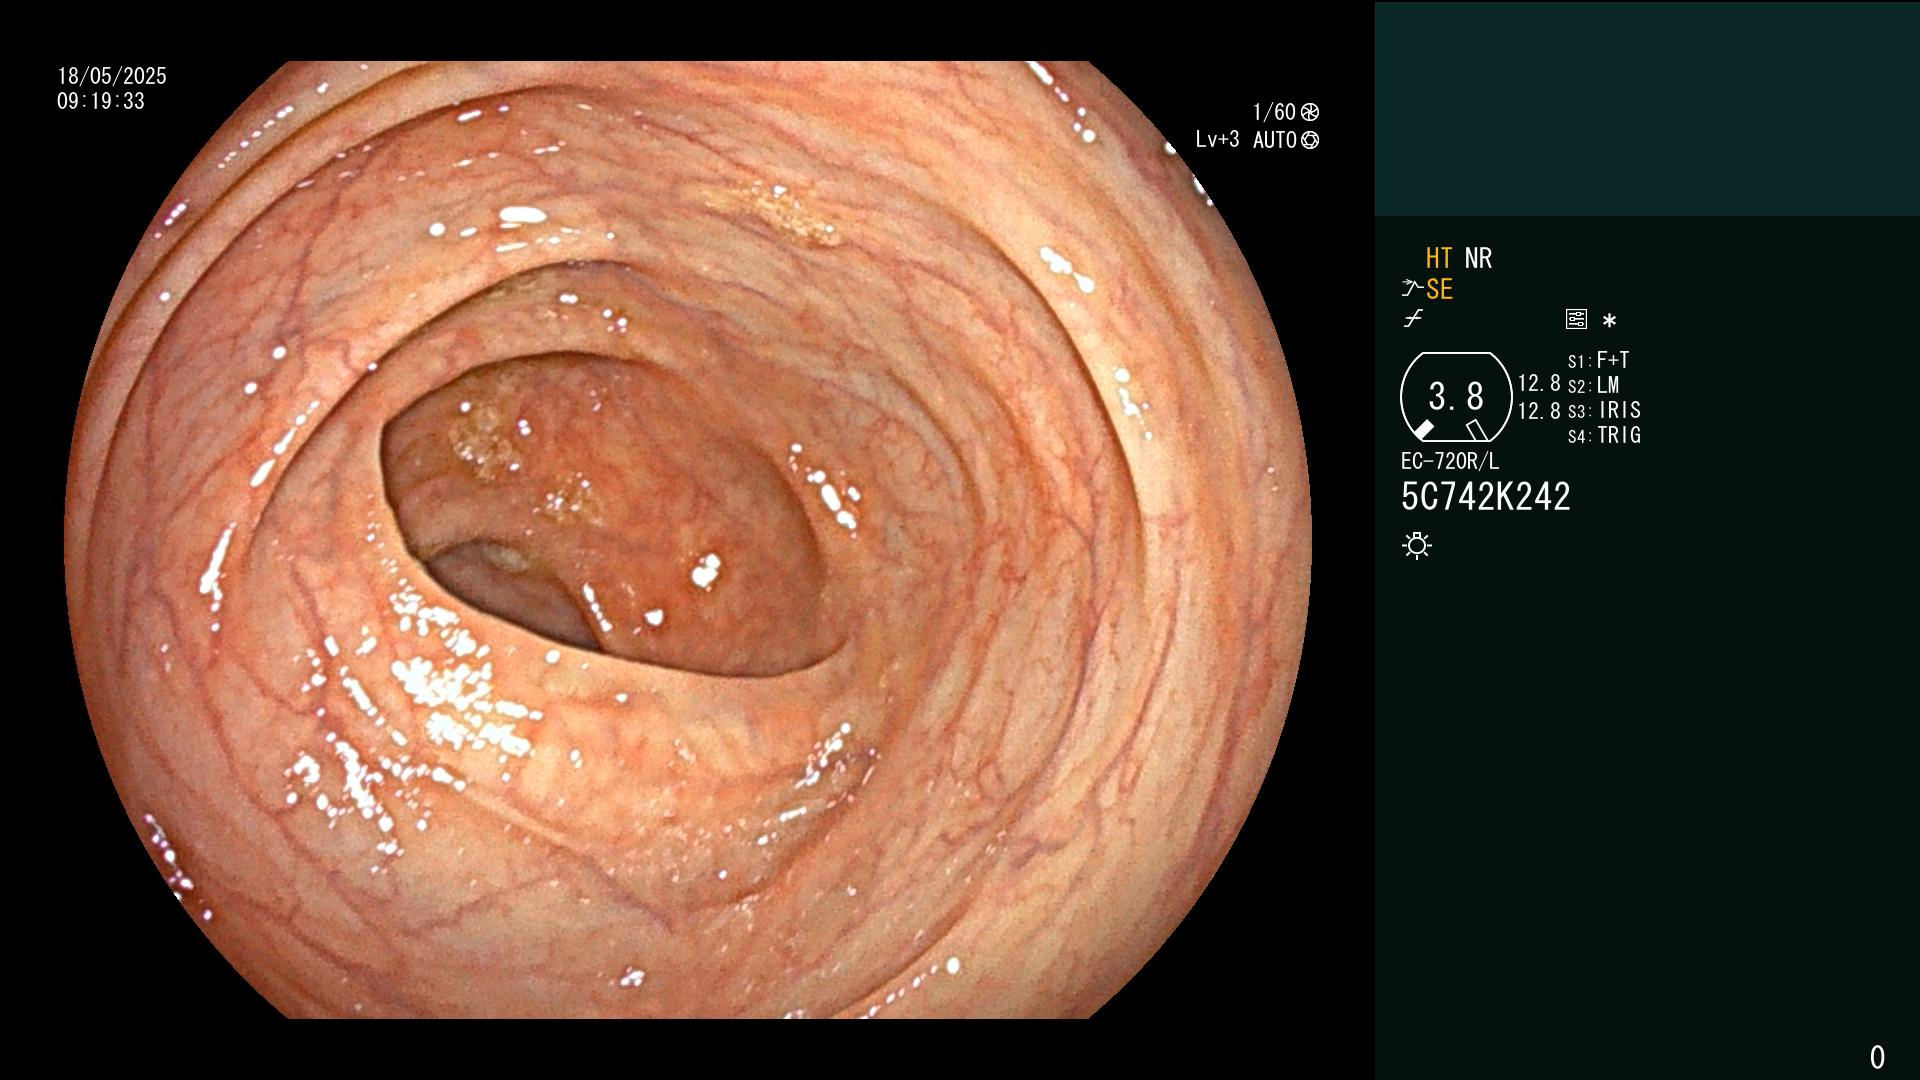The height and width of the screenshot is (1080, 1920).
Task: Click the lower 12.8 diameter value
Action: 1539,410
